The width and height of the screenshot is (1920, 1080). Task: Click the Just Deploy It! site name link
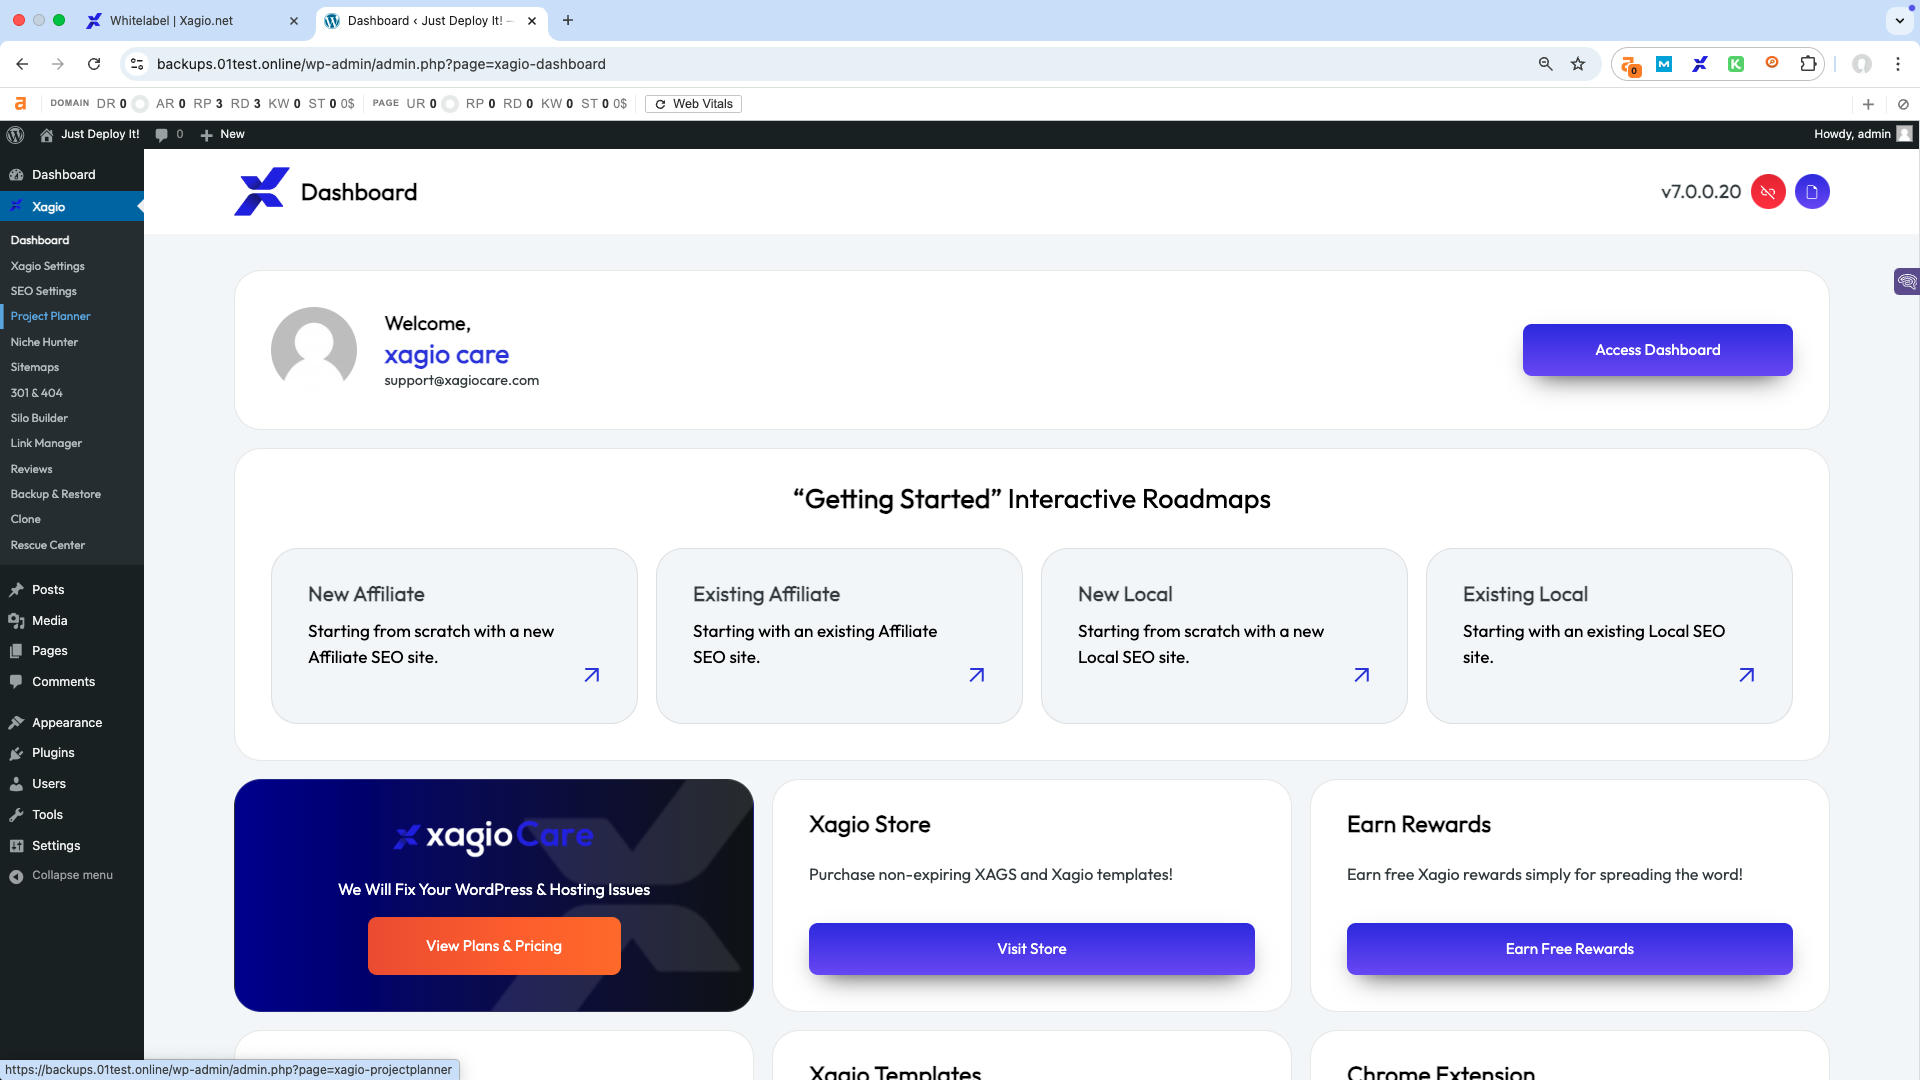click(x=89, y=134)
